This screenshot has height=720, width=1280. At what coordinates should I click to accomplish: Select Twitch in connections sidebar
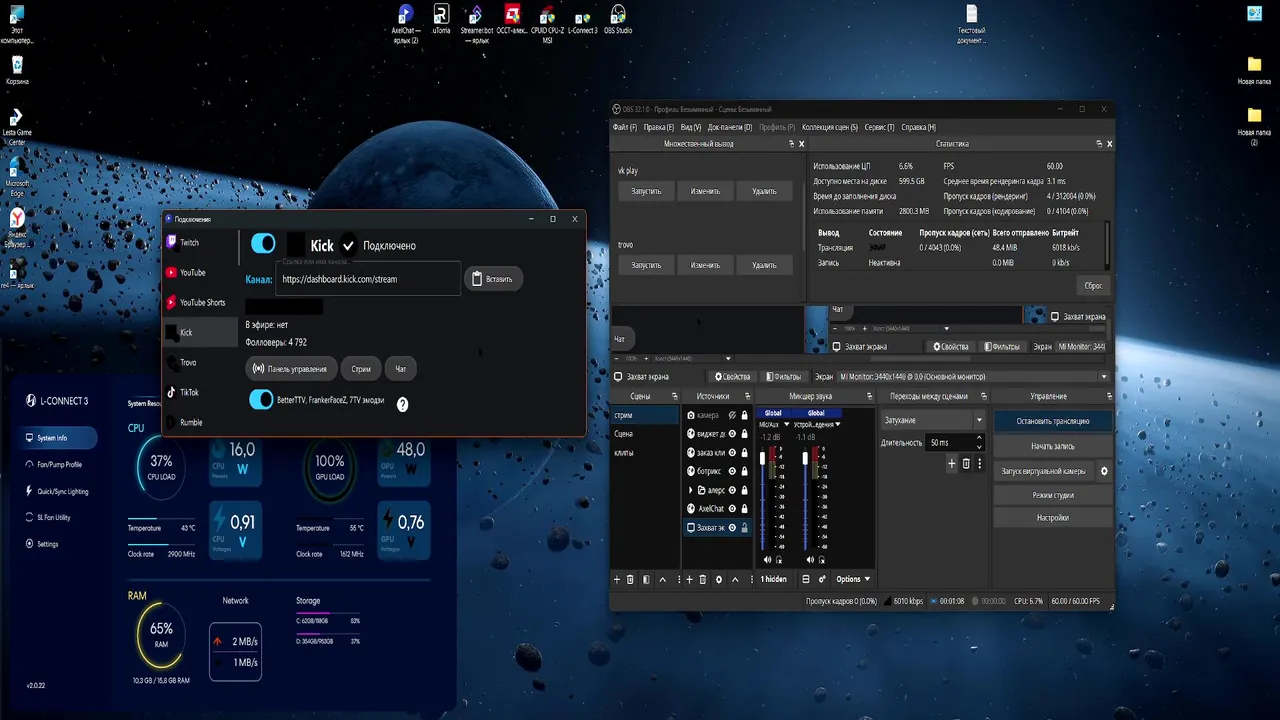pos(199,242)
